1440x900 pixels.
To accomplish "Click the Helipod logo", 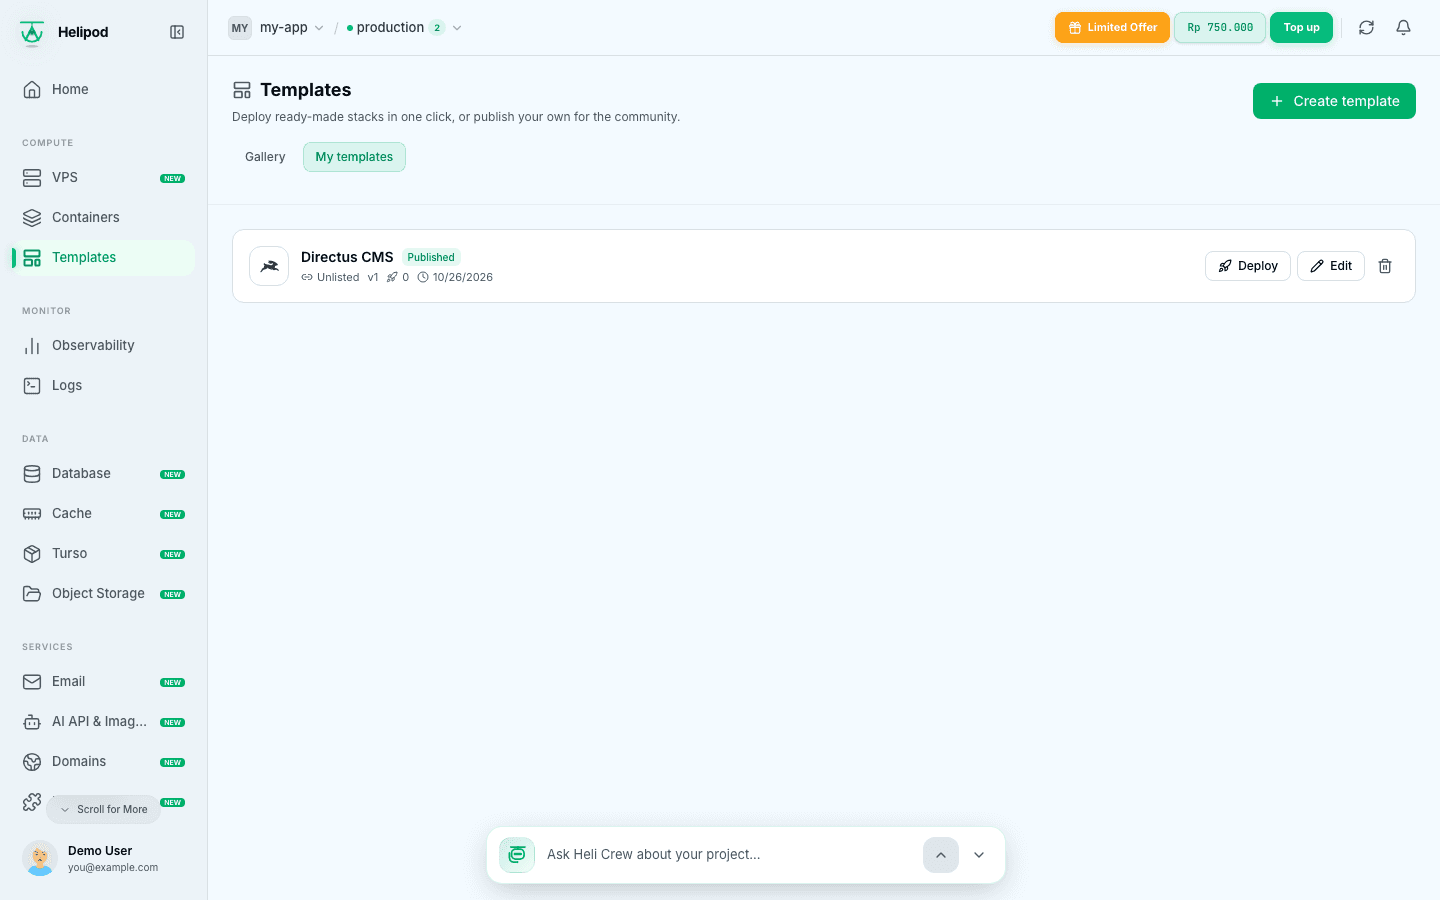I will [x=32, y=32].
